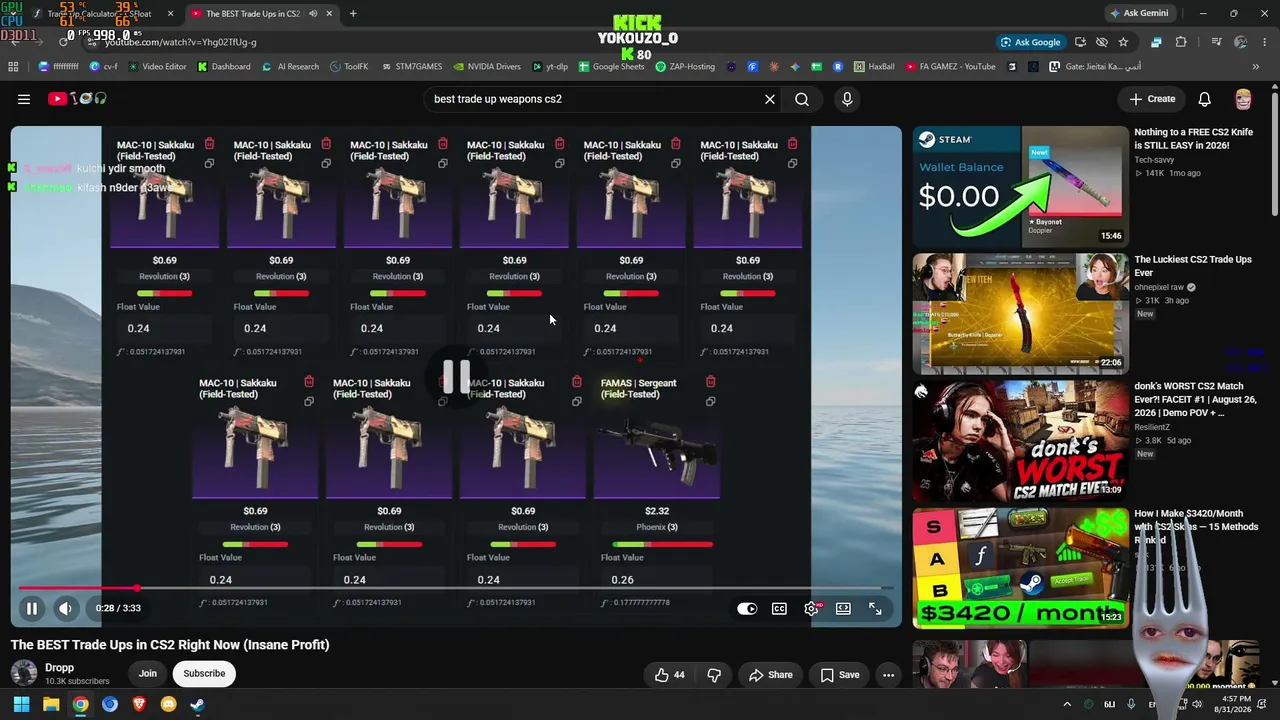Open YouTube notifications bell
Viewport: 1280px width, 720px height.
pyautogui.click(x=1205, y=99)
